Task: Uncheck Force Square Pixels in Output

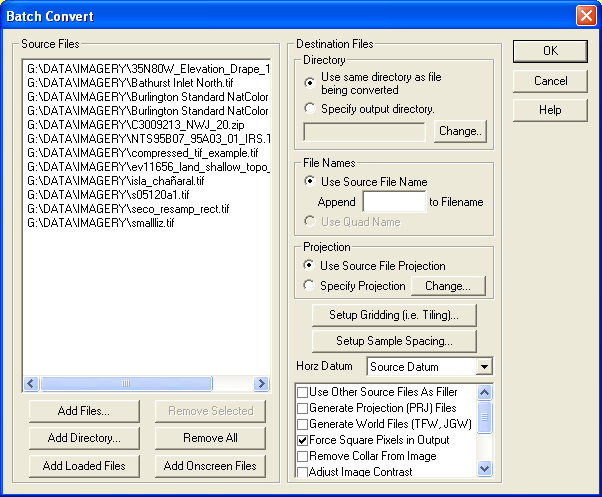Action: click(x=303, y=440)
